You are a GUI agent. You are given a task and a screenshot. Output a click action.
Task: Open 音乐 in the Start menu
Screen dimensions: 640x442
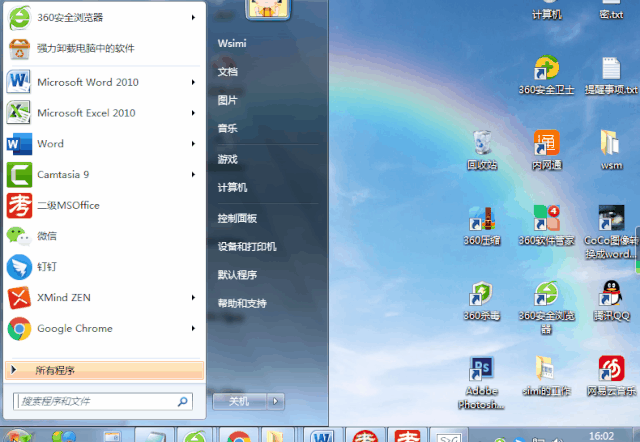point(227,129)
